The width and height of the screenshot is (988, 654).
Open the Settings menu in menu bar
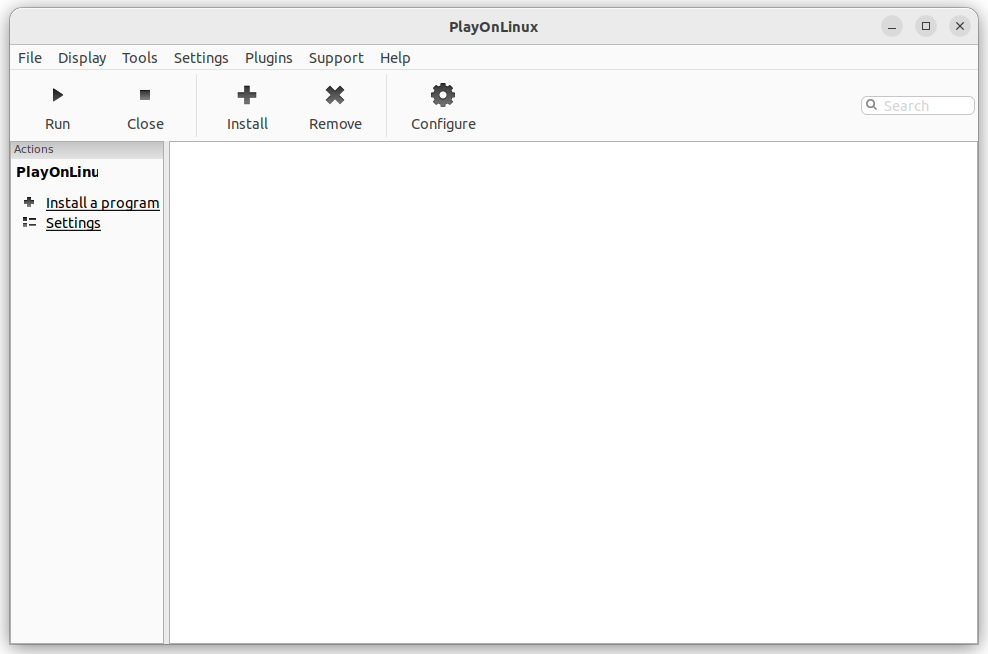(x=201, y=58)
